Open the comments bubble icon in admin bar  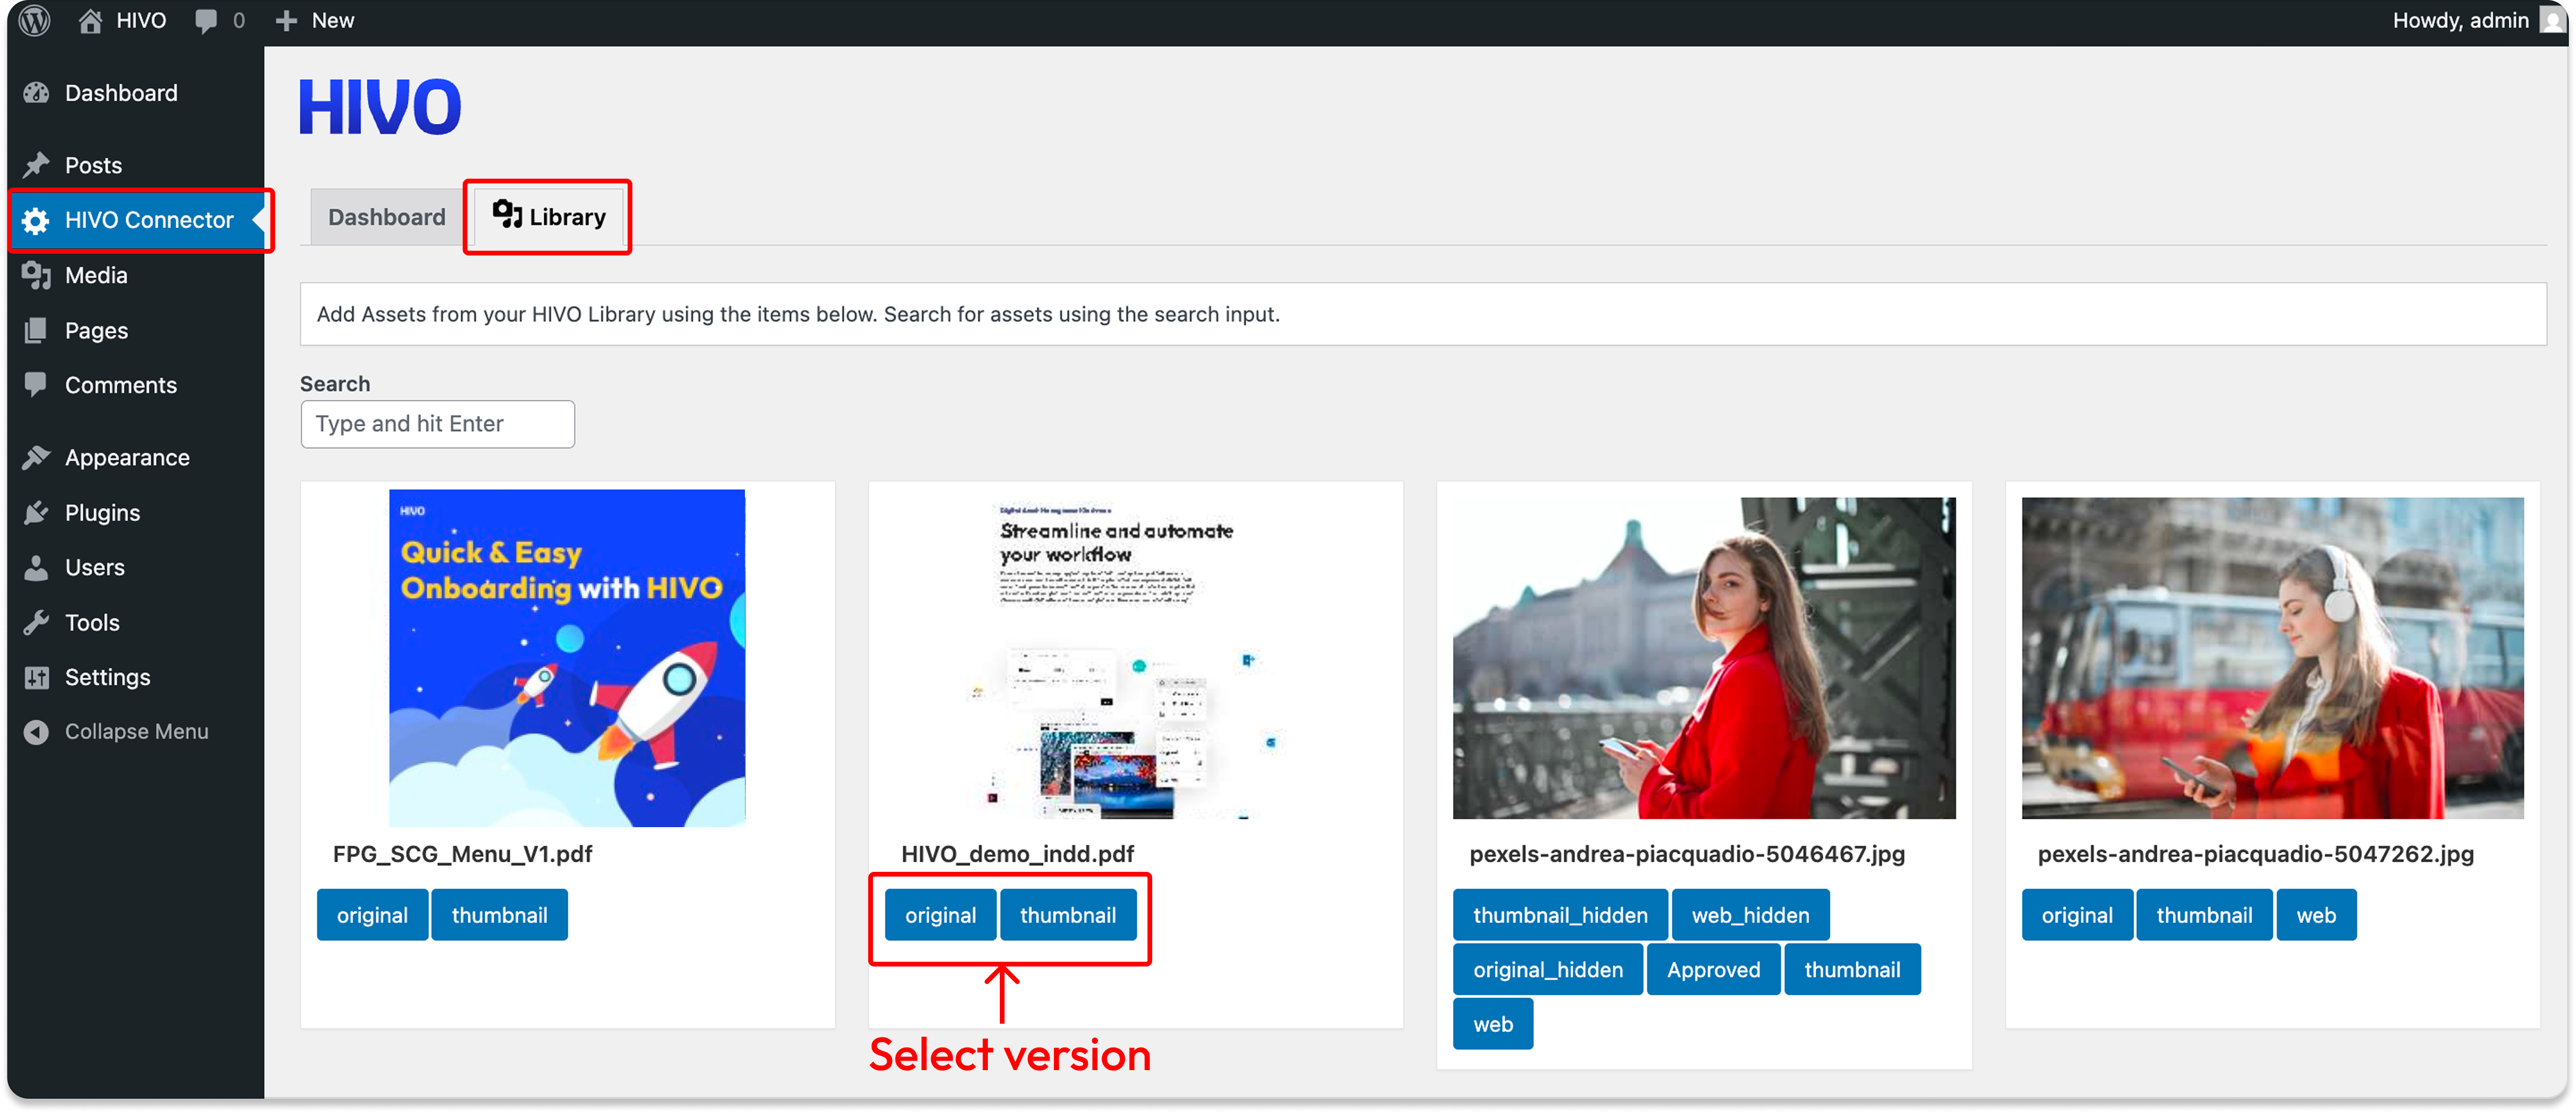tap(206, 21)
